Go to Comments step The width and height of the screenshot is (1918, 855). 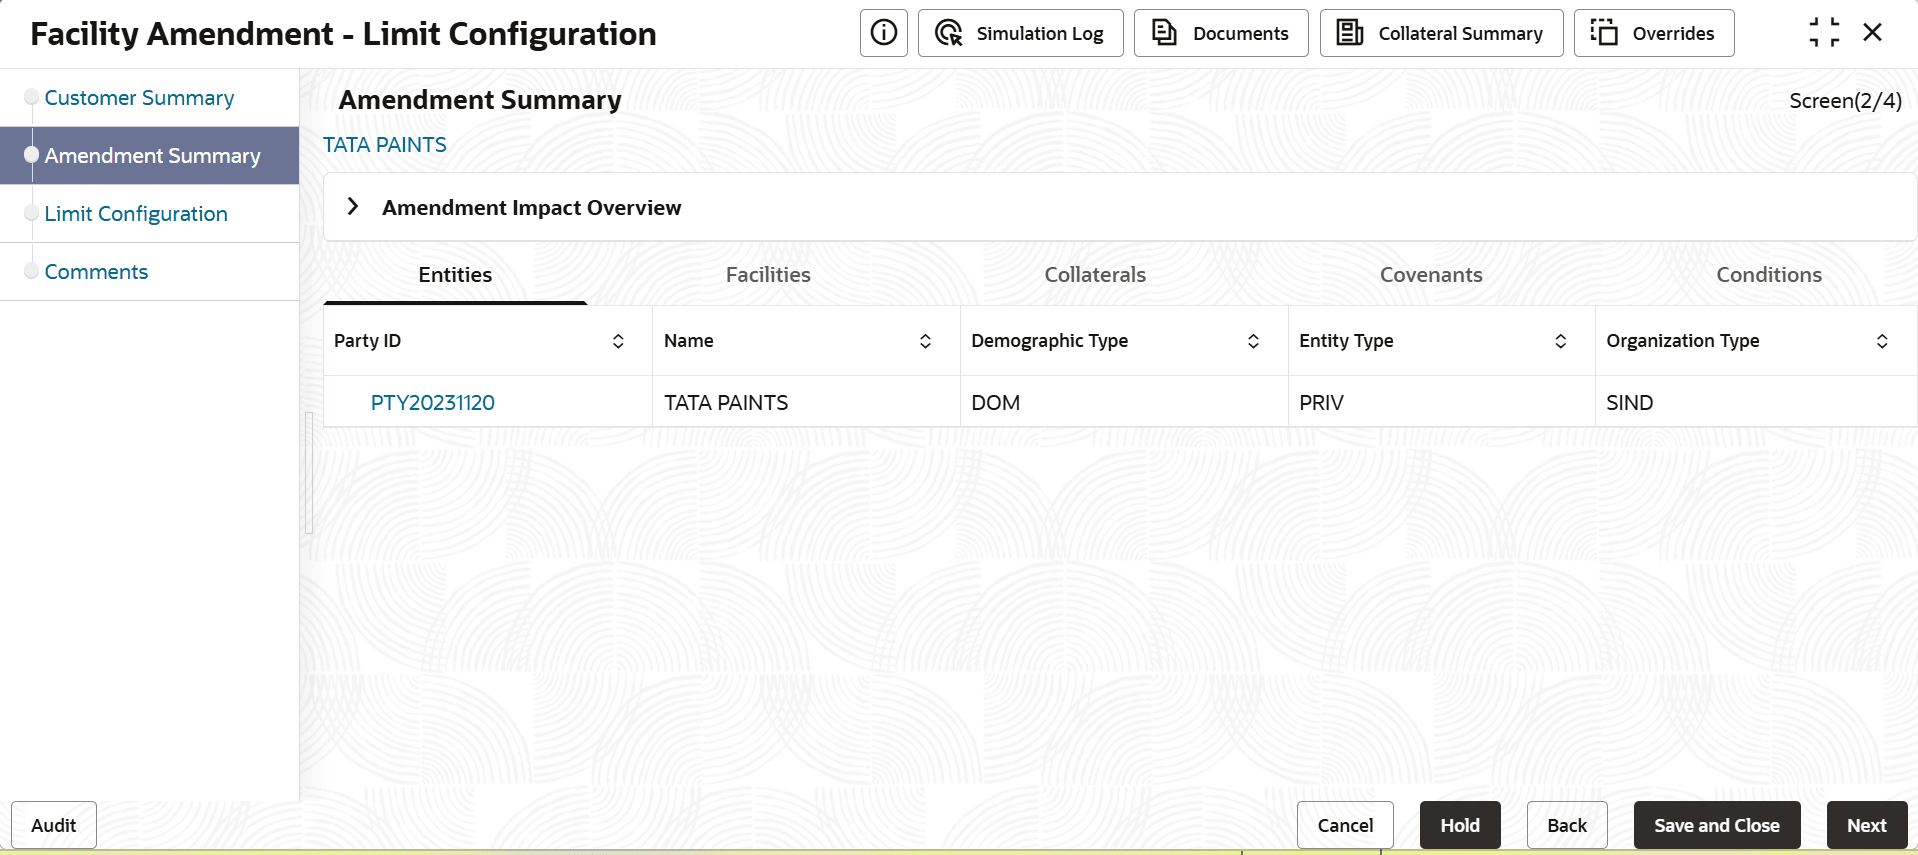click(96, 272)
